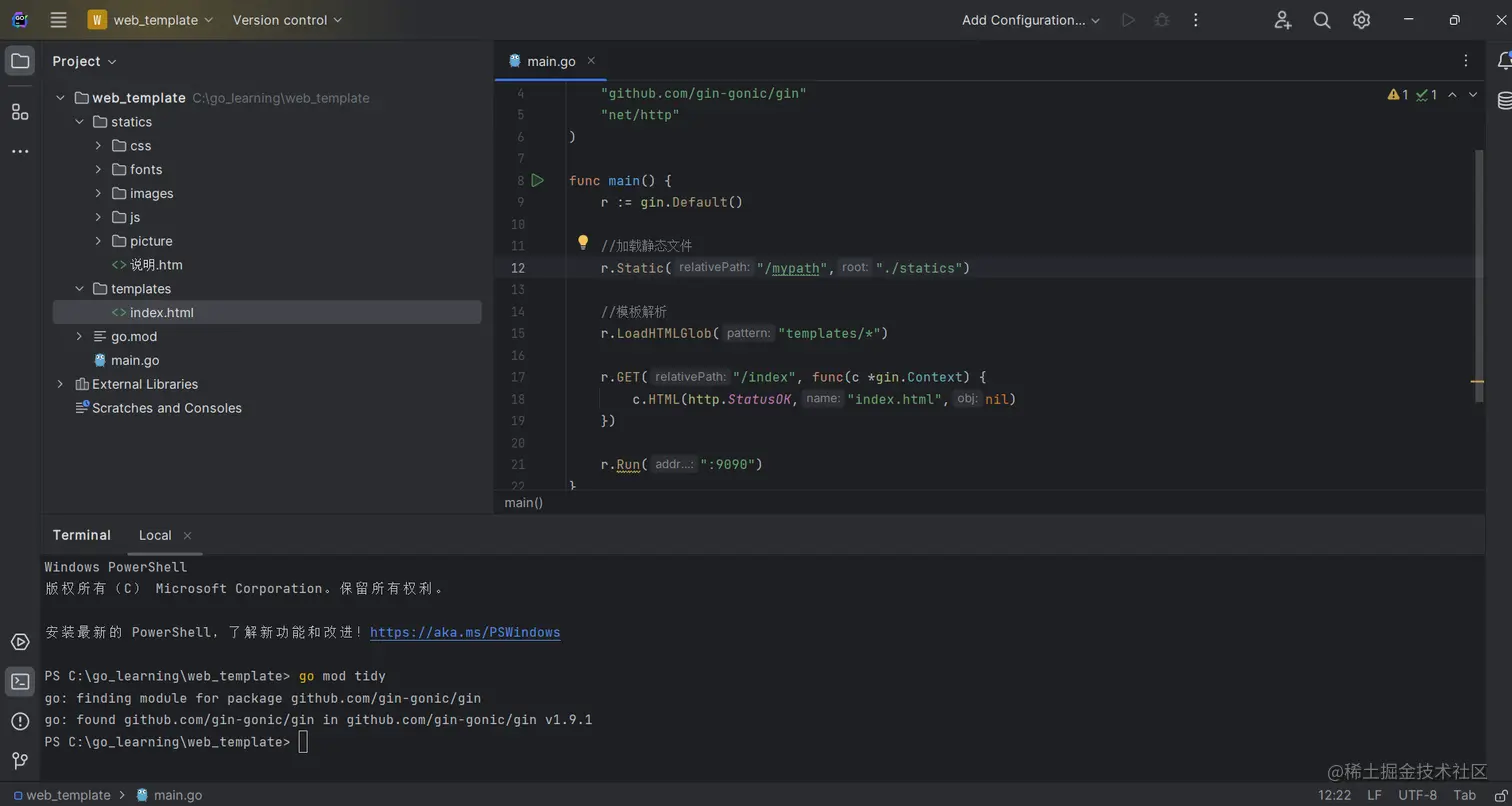Expand the fonts folder
The height and width of the screenshot is (806, 1512).
tap(98, 170)
